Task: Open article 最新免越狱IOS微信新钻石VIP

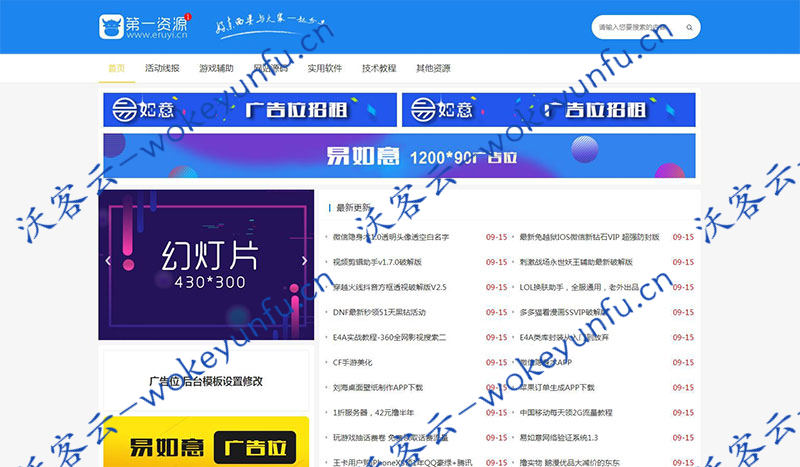Action: point(589,237)
